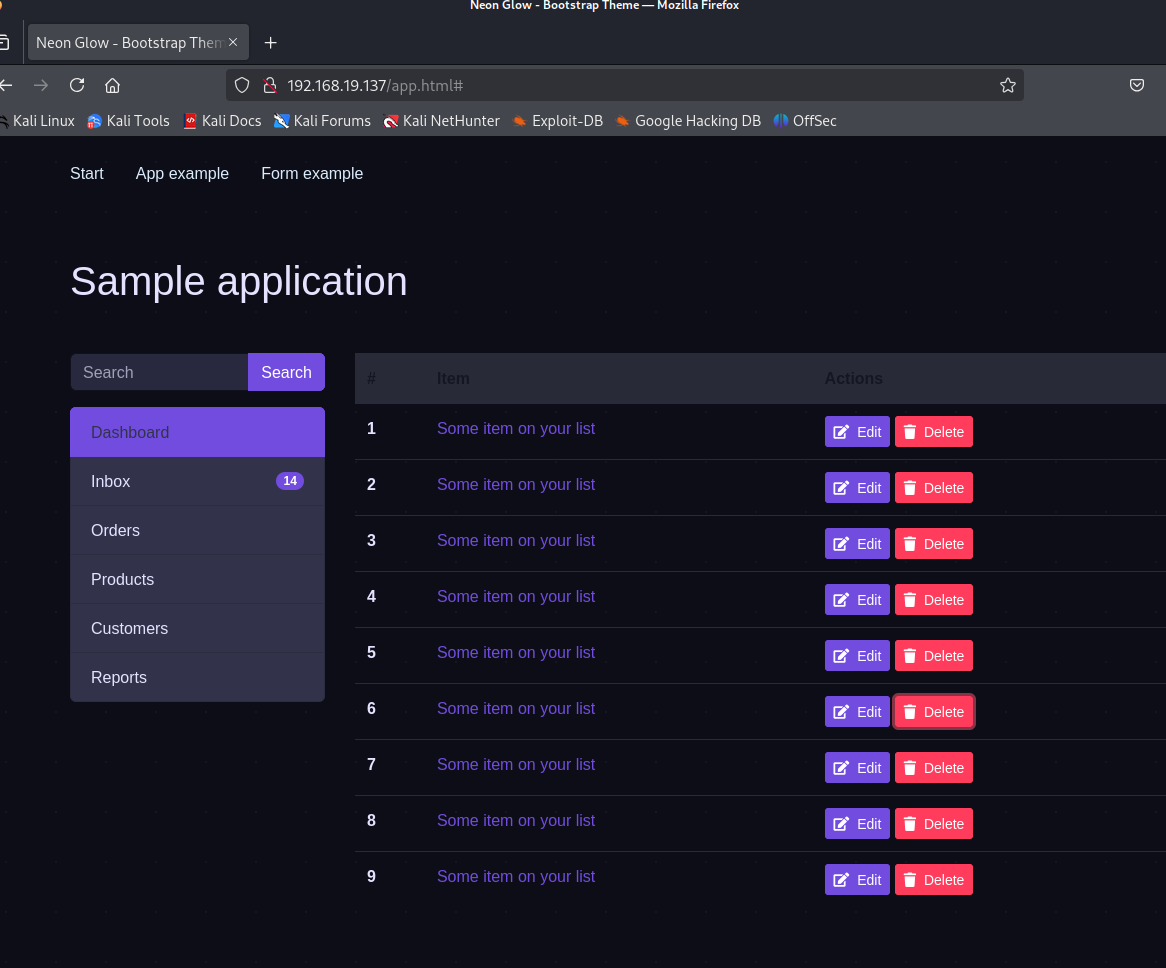Go back to the previous page

point(6,85)
